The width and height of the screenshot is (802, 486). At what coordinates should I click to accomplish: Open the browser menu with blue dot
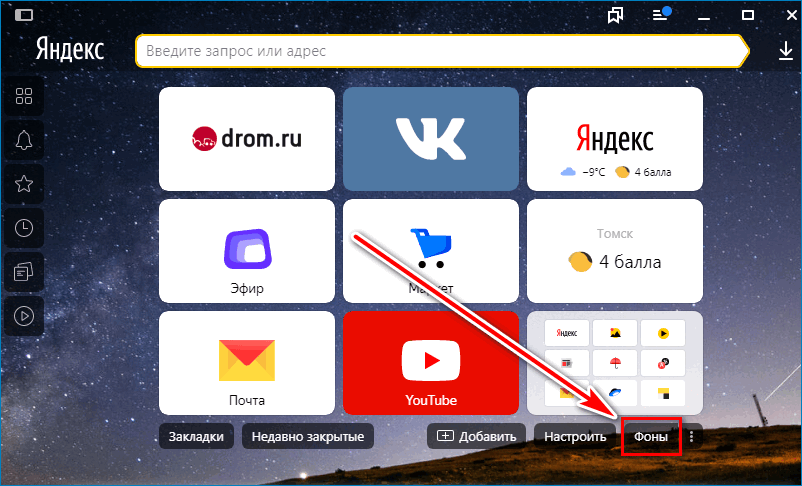click(x=661, y=14)
